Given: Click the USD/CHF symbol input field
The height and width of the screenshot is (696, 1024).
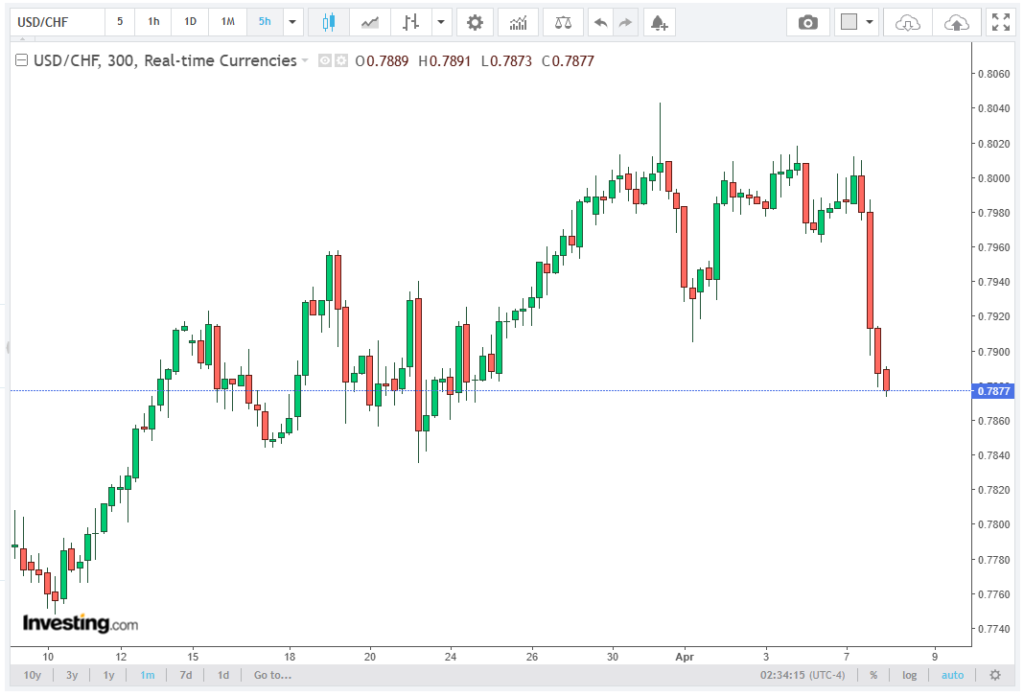Looking at the screenshot, I should 55,22.
